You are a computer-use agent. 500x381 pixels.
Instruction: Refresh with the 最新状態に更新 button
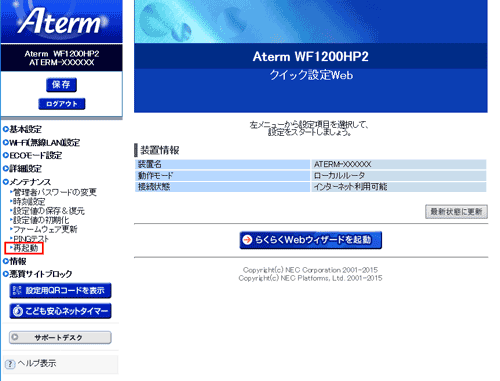[456, 212]
